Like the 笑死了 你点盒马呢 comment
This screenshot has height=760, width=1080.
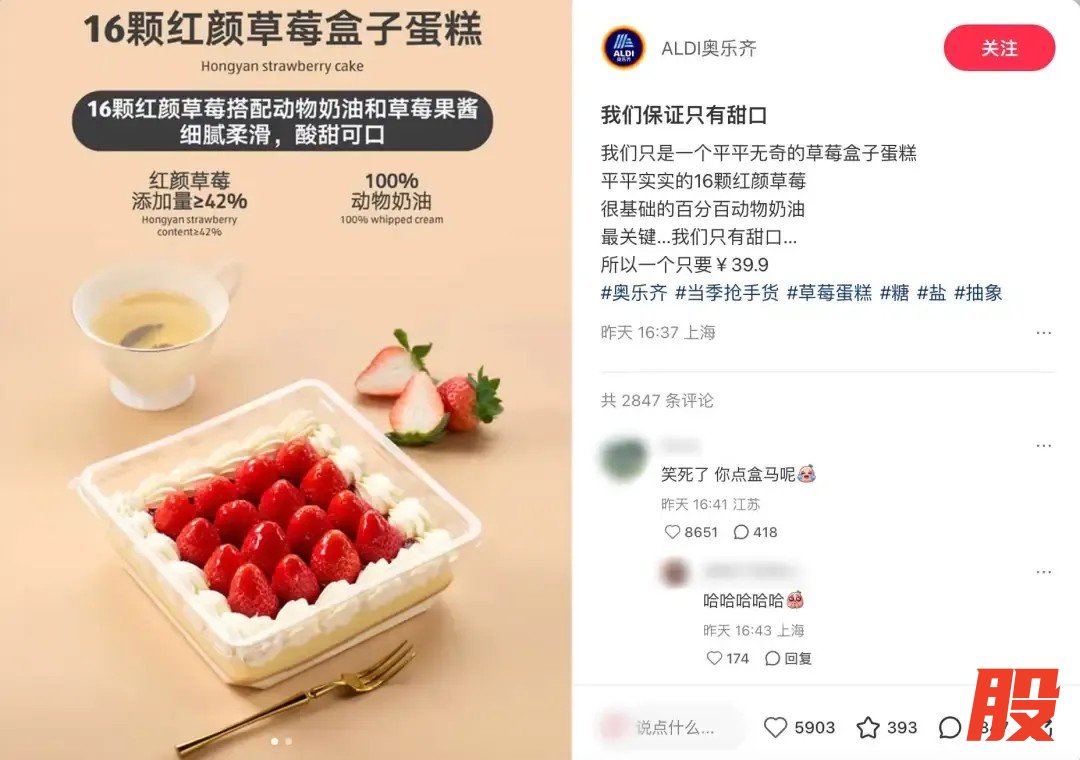click(x=672, y=532)
